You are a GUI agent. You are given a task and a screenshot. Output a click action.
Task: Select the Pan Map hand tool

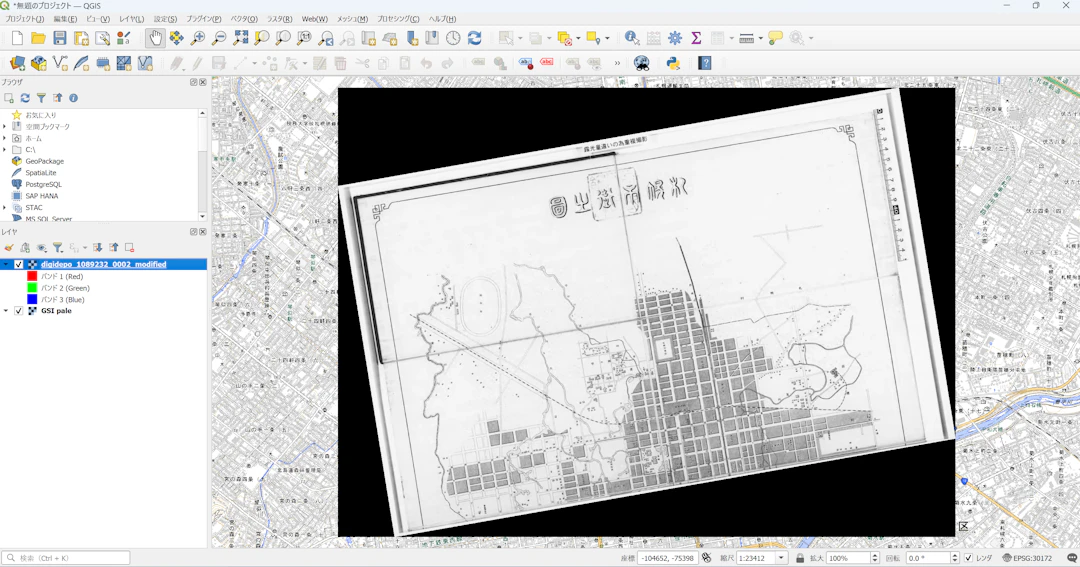pos(155,39)
